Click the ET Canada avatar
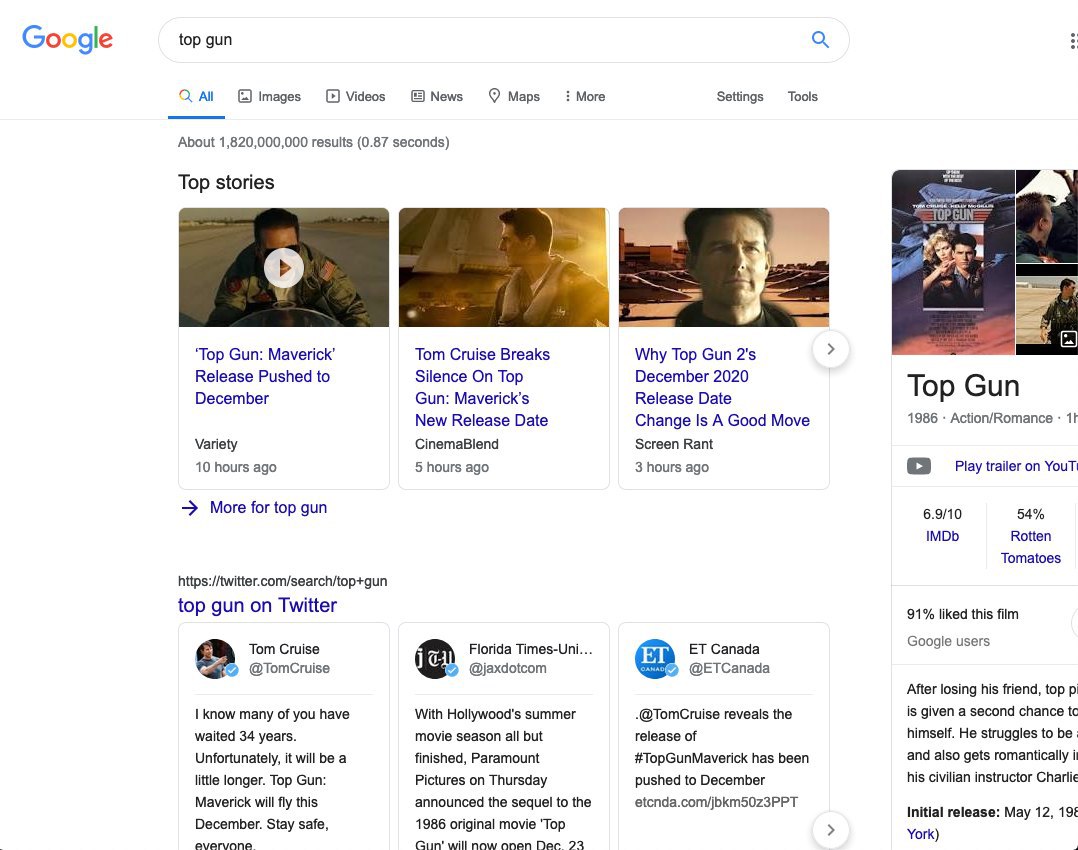 click(x=656, y=659)
